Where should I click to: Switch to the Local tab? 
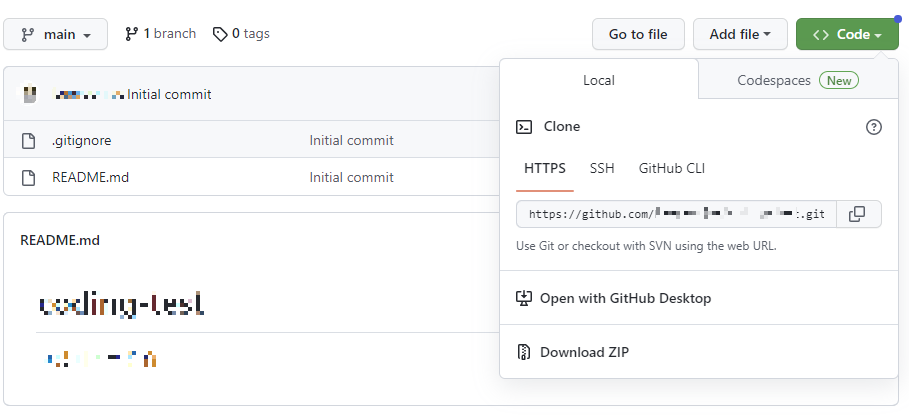(599, 80)
